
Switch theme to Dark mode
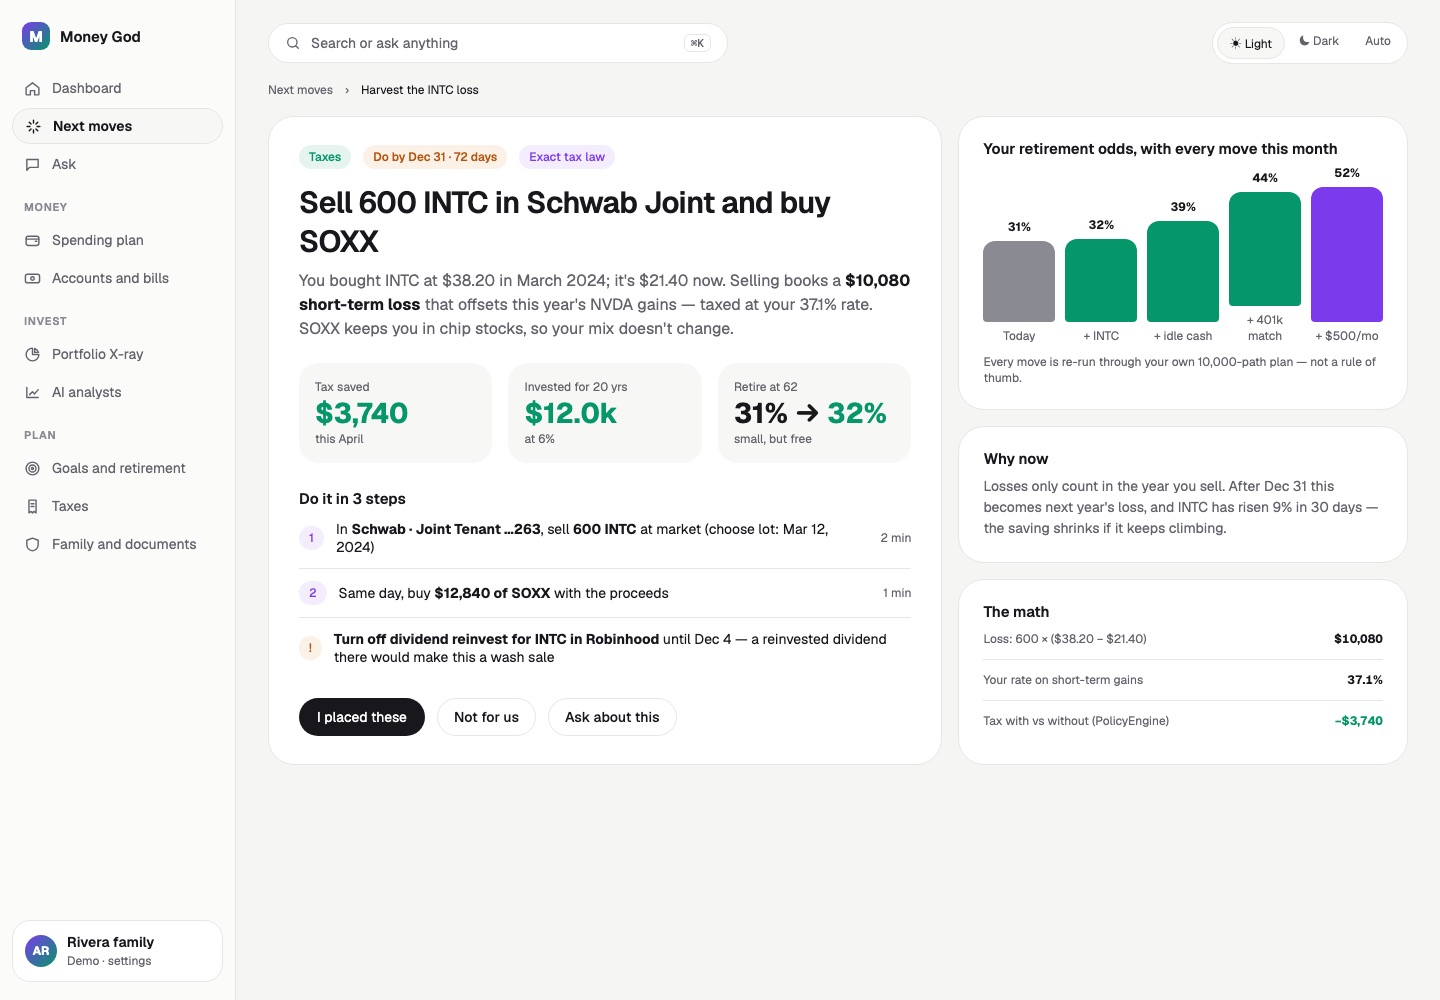(1319, 41)
